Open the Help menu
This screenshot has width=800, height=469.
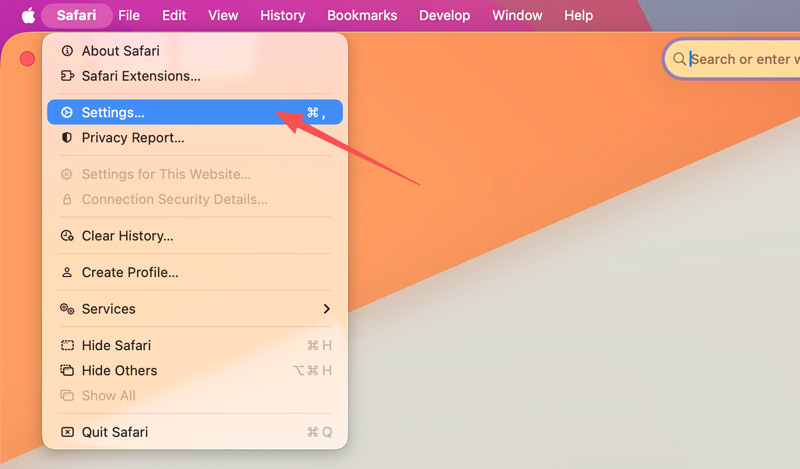tap(579, 15)
